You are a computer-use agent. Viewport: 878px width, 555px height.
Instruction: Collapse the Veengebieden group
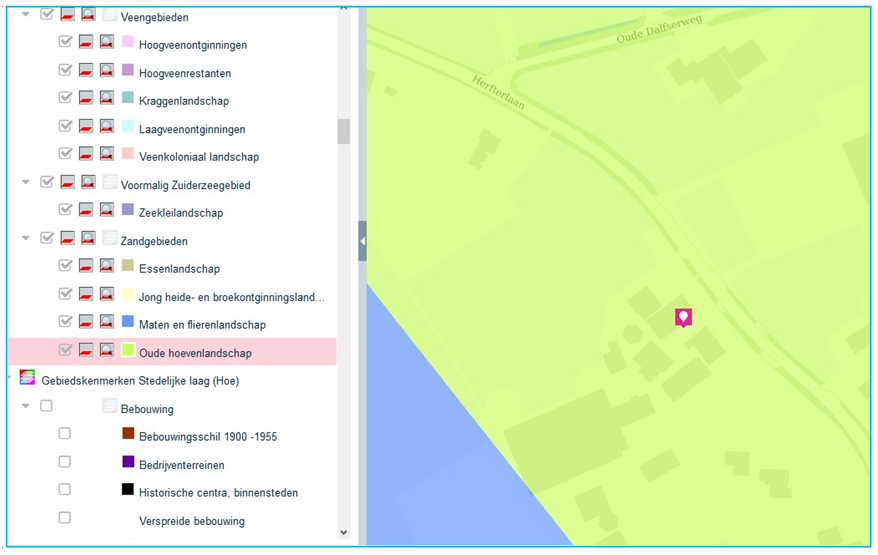(x=26, y=14)
